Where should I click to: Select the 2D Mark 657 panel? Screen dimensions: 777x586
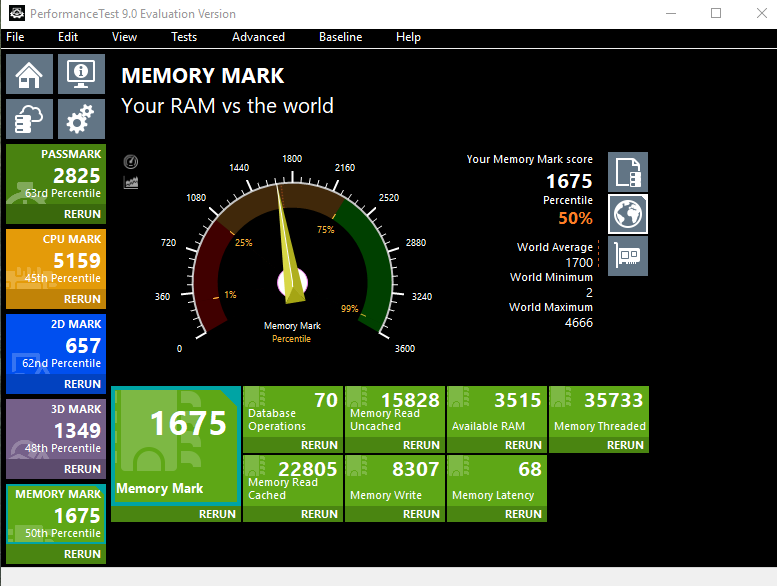tap(56, 344)
